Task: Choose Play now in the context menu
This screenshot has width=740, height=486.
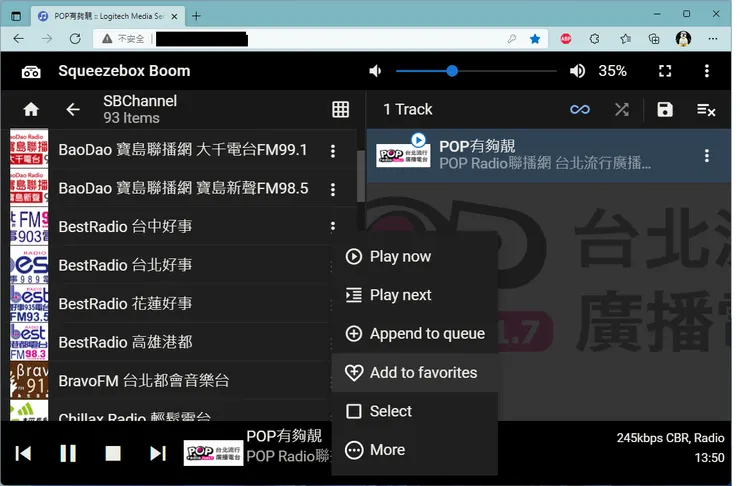Action: [x=415, y=257]
